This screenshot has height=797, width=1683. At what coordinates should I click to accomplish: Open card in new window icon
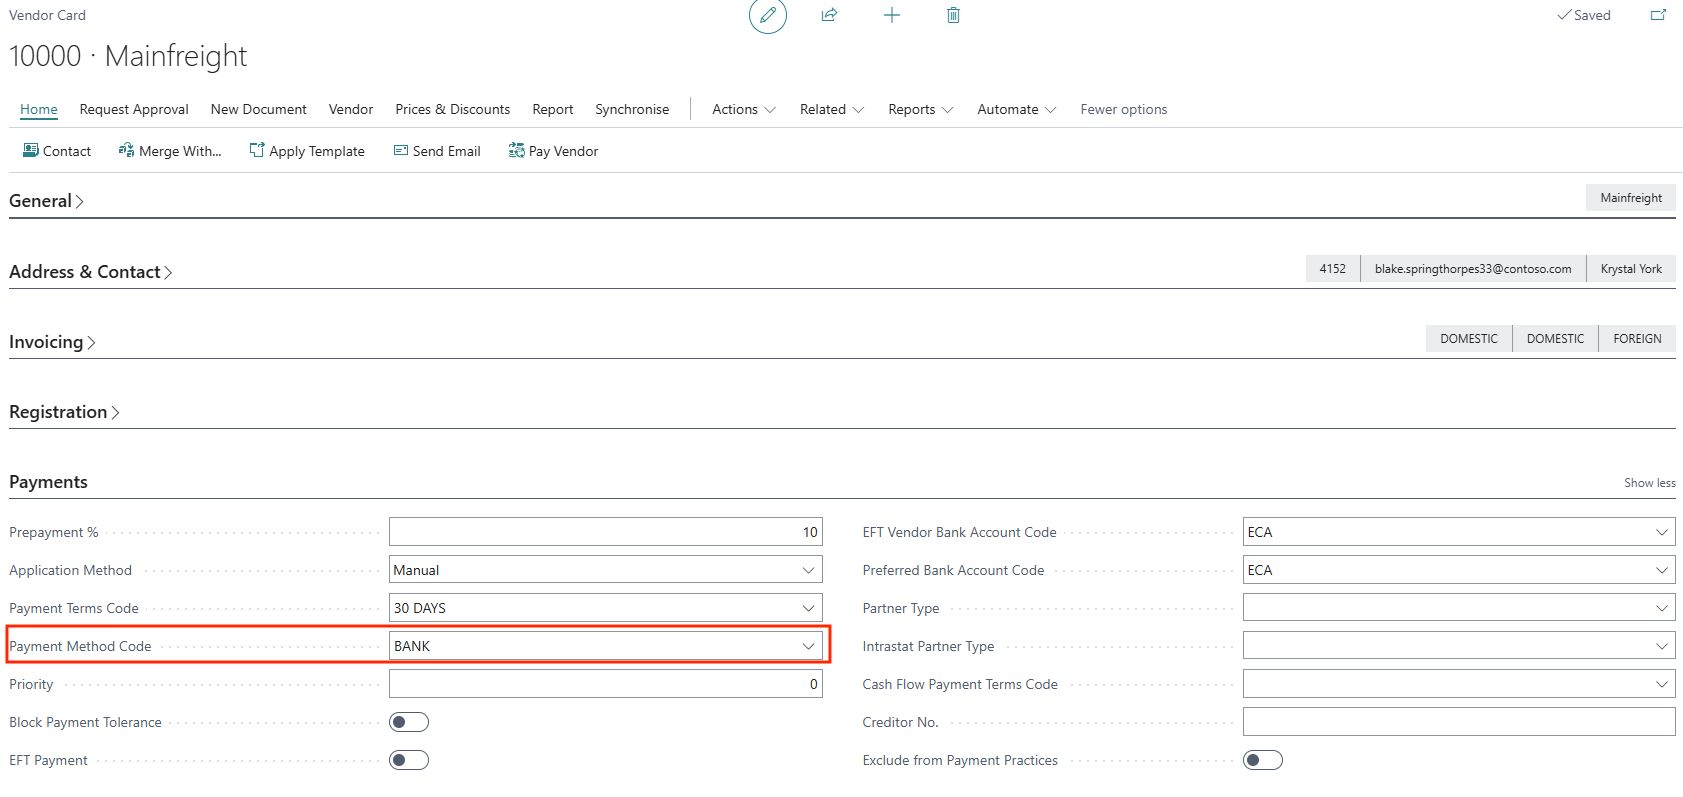point(1658,15)
